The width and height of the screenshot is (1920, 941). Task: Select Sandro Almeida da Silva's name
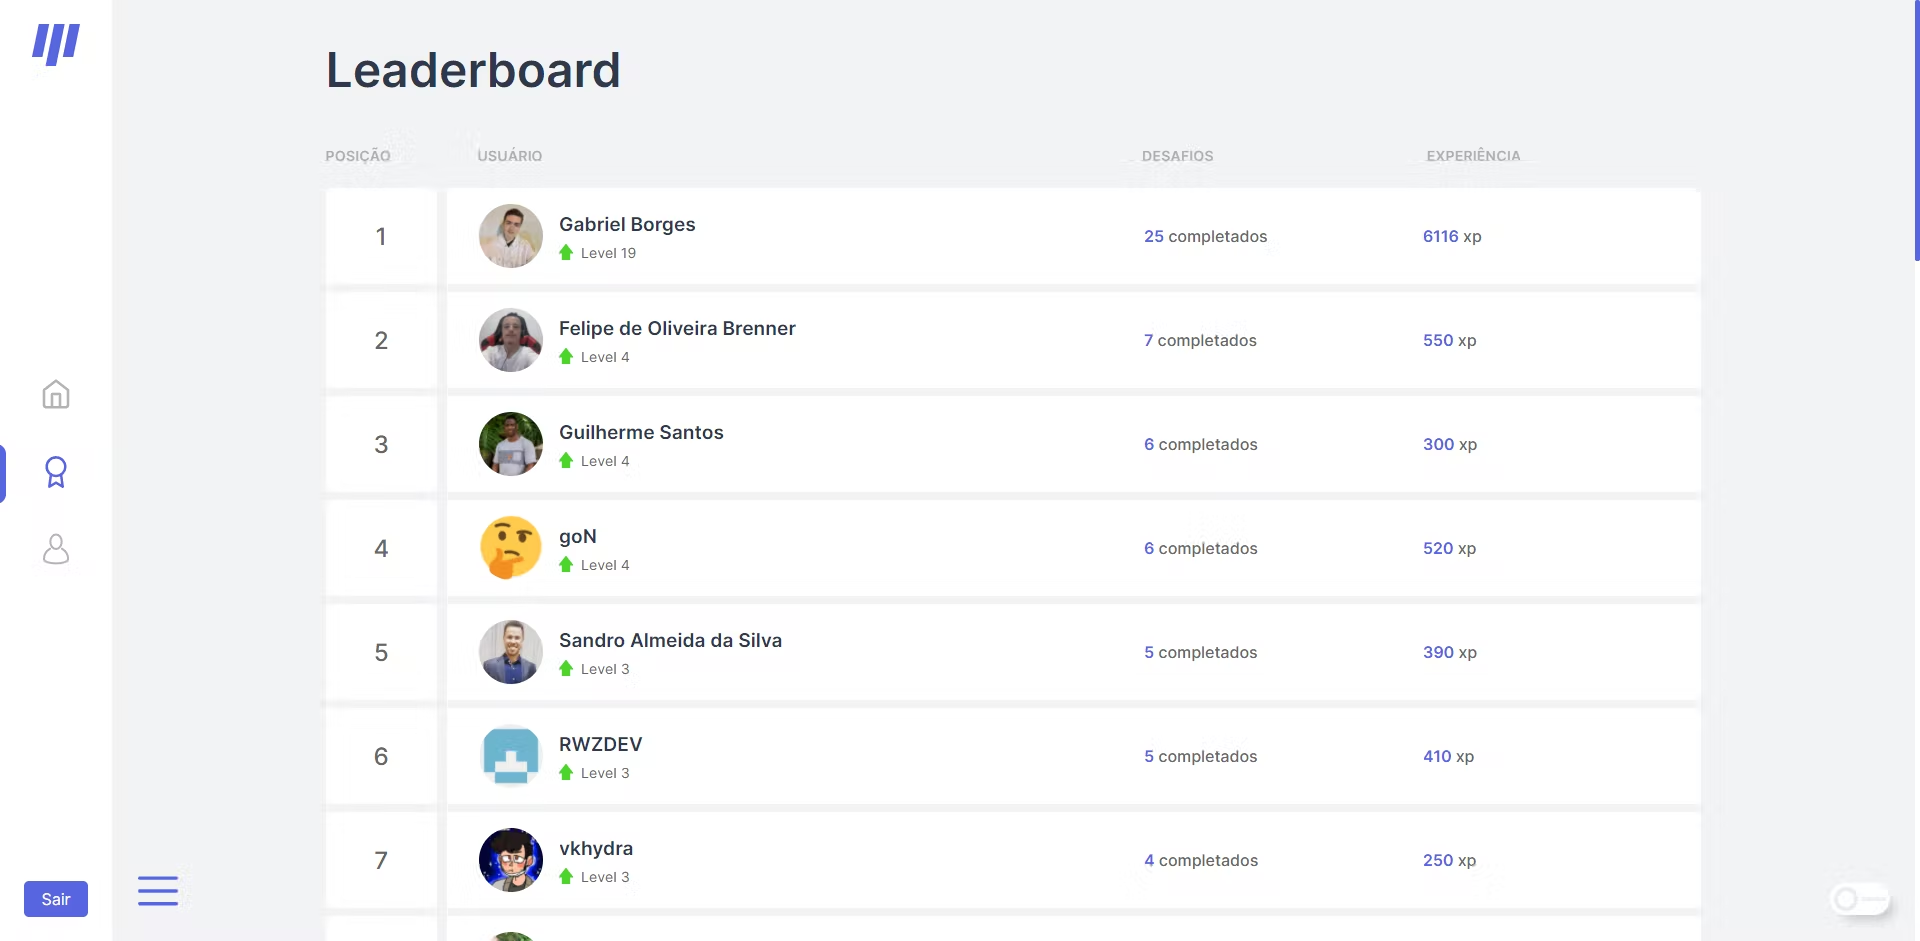670,641
